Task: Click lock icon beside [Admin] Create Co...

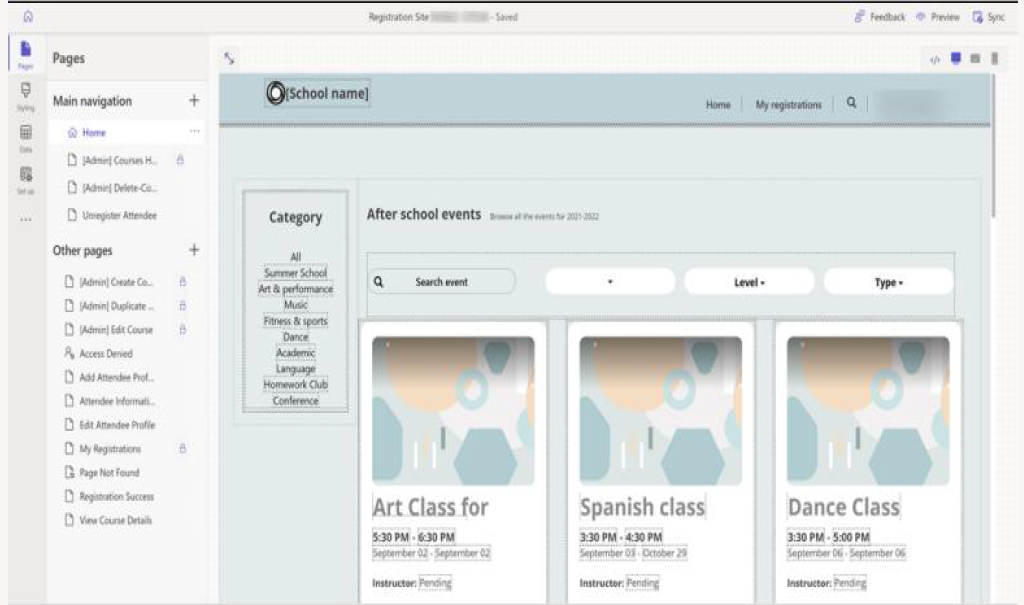Action: (x=183, y=282)
